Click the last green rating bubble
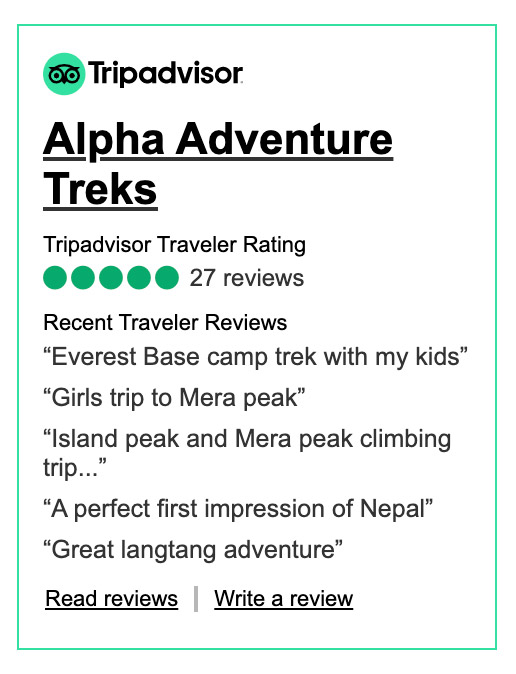 tap(167, 278)
